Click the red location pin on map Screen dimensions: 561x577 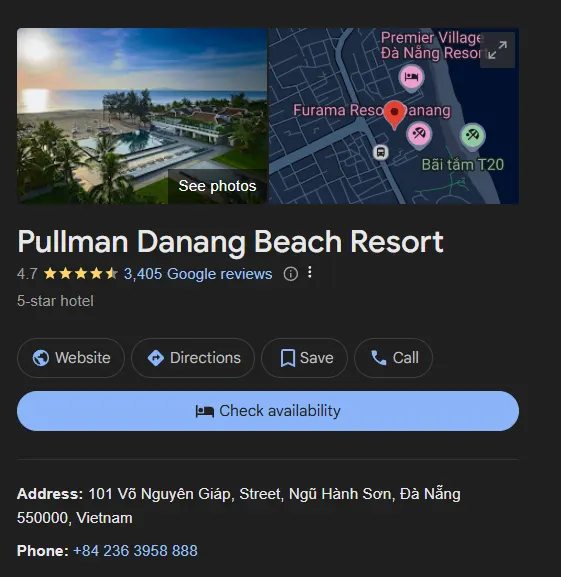tap(394, 115)
